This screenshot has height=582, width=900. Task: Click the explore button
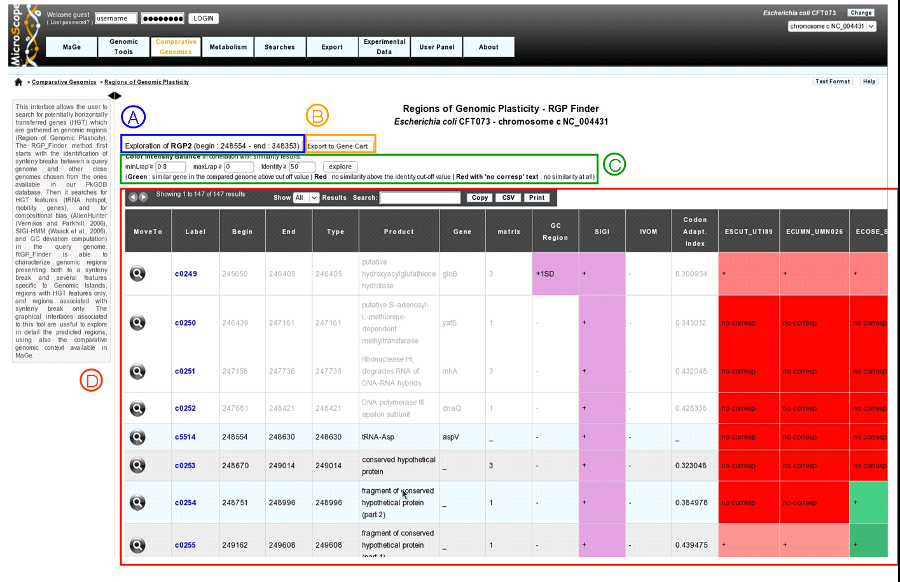340,166
